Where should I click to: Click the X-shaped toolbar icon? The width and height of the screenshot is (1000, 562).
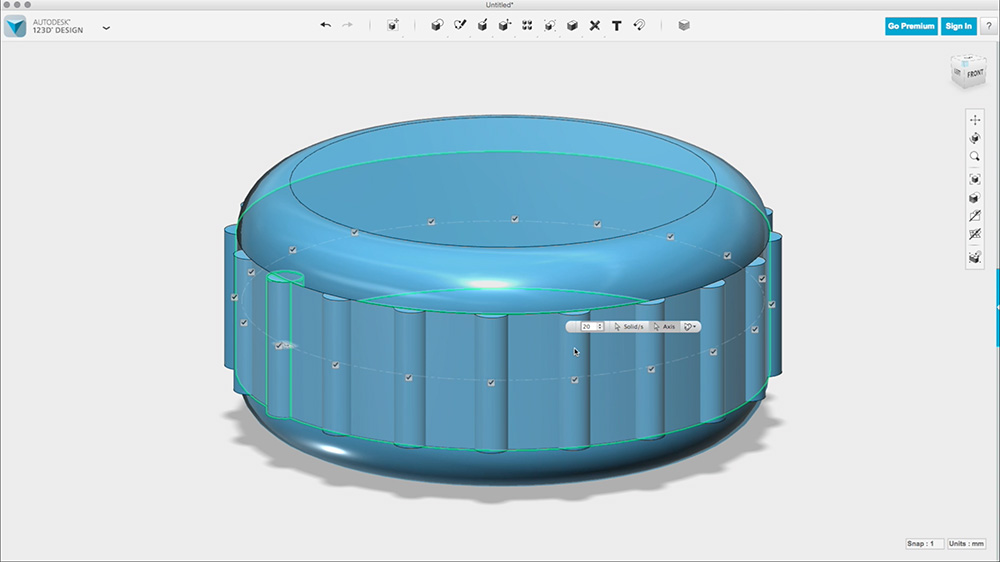click(594, 26)
